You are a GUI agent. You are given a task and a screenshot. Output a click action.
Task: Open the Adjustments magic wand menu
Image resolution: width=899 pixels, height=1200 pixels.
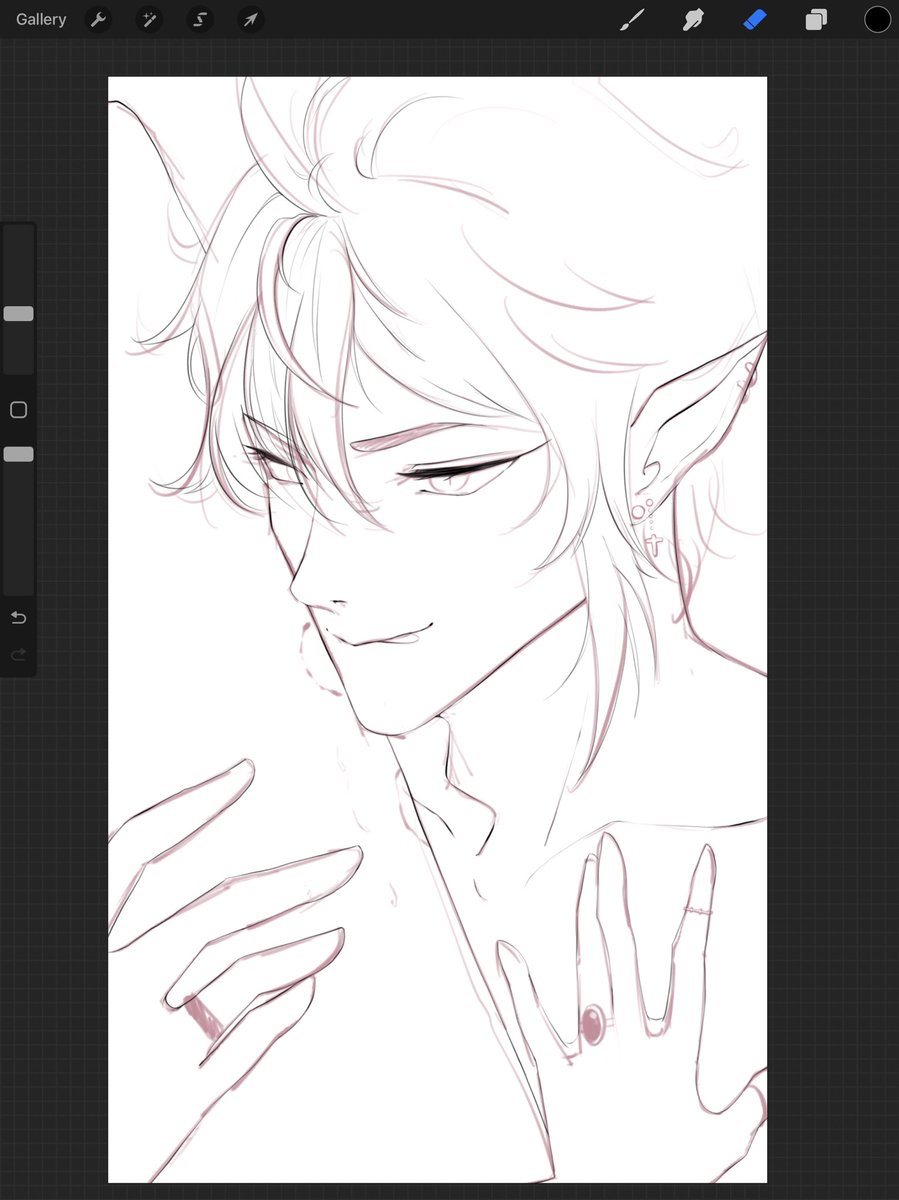(149, 19)
